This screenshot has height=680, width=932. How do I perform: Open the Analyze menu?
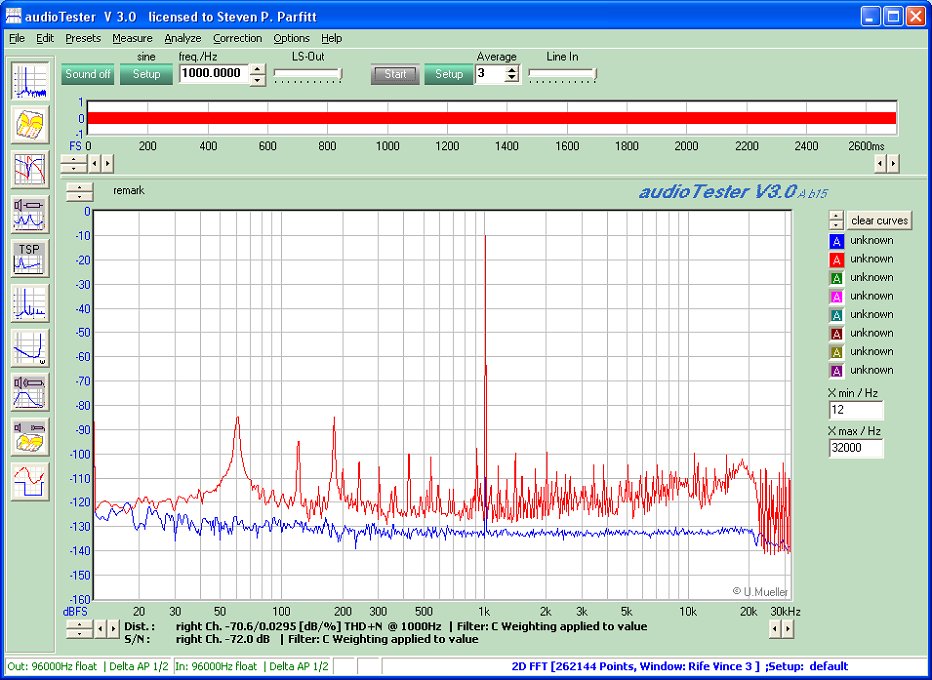182,38
